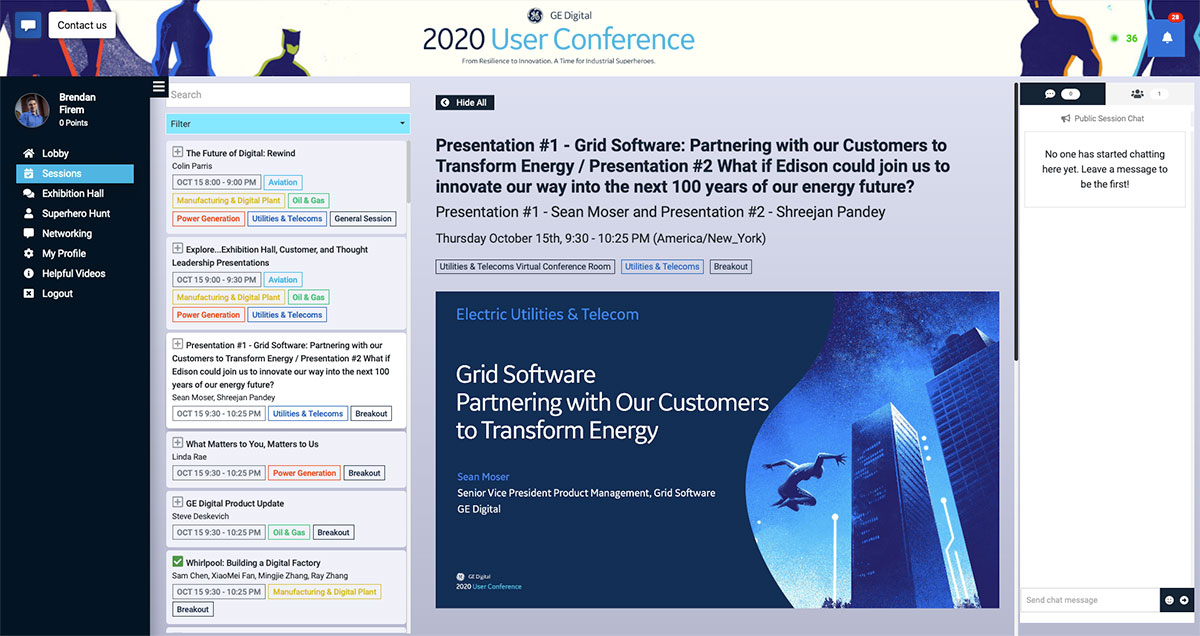Open Exhibition Hall from sidebar menu
The width and height of the screenshot is (1200, 636).
[x=72, y=193]
